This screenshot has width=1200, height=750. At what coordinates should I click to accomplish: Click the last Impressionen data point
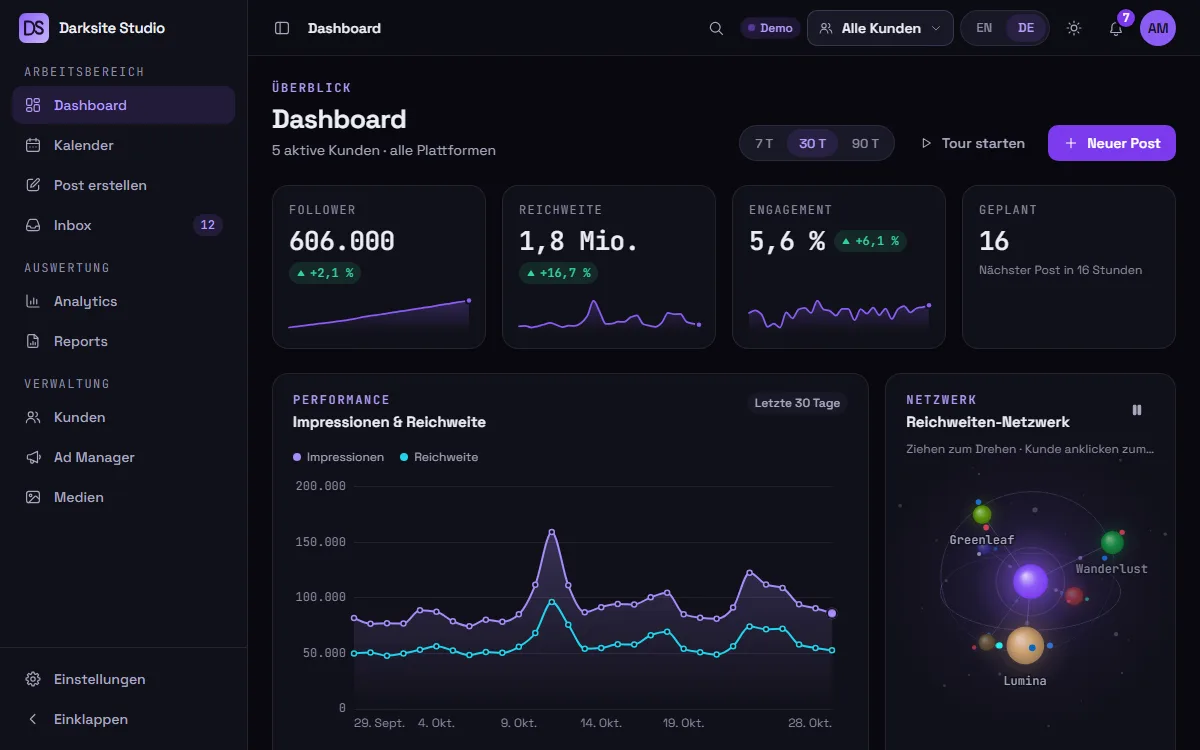point(832,613)
